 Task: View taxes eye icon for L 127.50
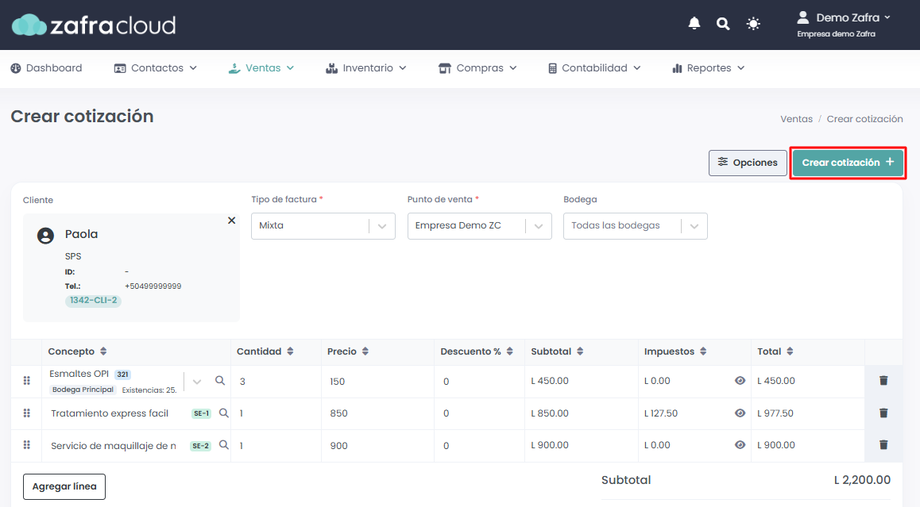pyautogui.click(x=740, y=413)
